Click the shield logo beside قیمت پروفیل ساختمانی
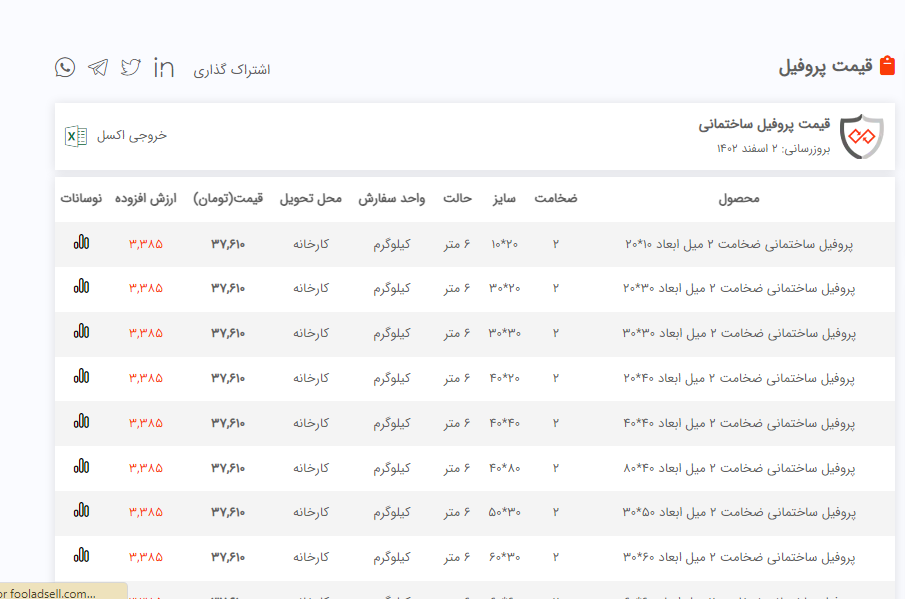The image size is (905, 599). click(861, 137)
